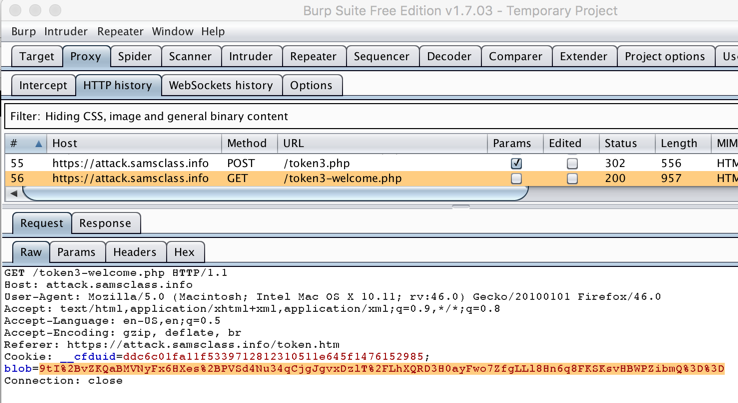This screenshot has width=738, height=403.
Task: Toggle Edited checkbox for request 55
Action: (572, 163)
